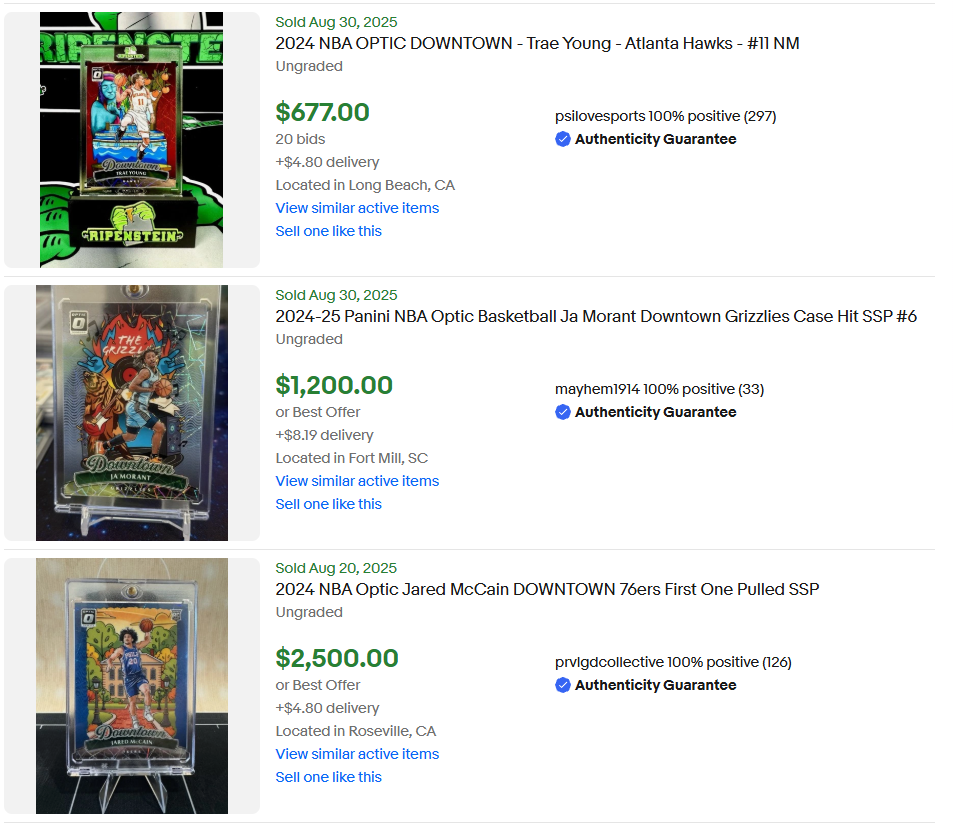
Task: View similar active items for Jared McCain card
Action: pos(357,754)
